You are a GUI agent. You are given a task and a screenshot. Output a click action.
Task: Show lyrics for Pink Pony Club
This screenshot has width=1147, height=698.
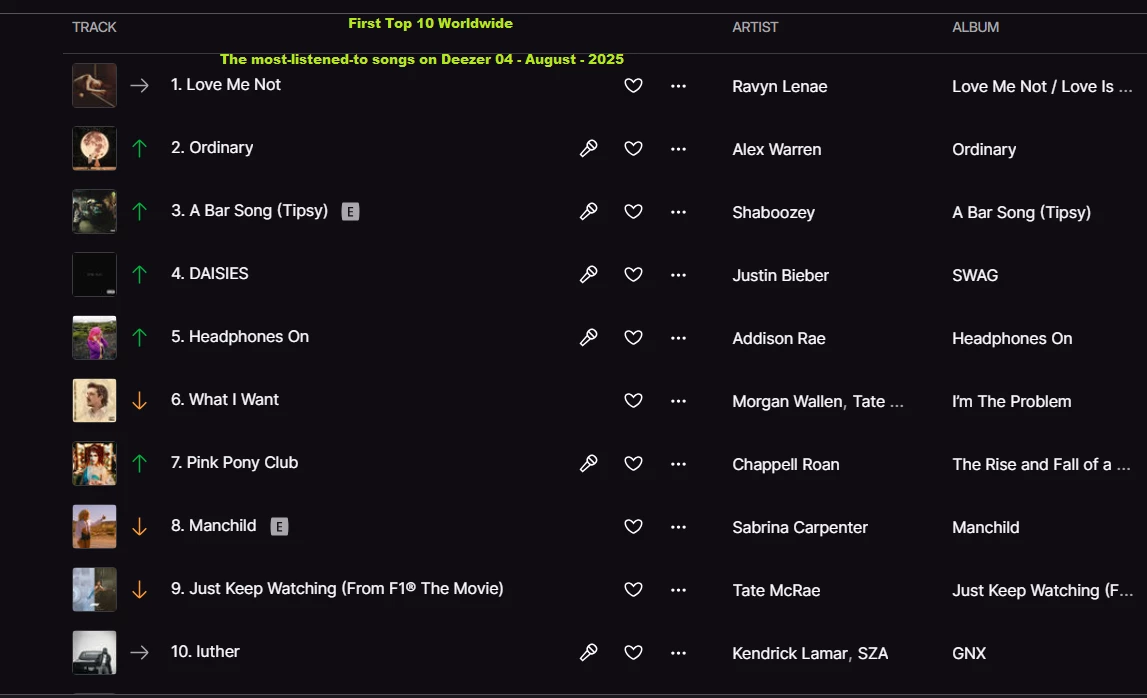click(x=589, y=464)
